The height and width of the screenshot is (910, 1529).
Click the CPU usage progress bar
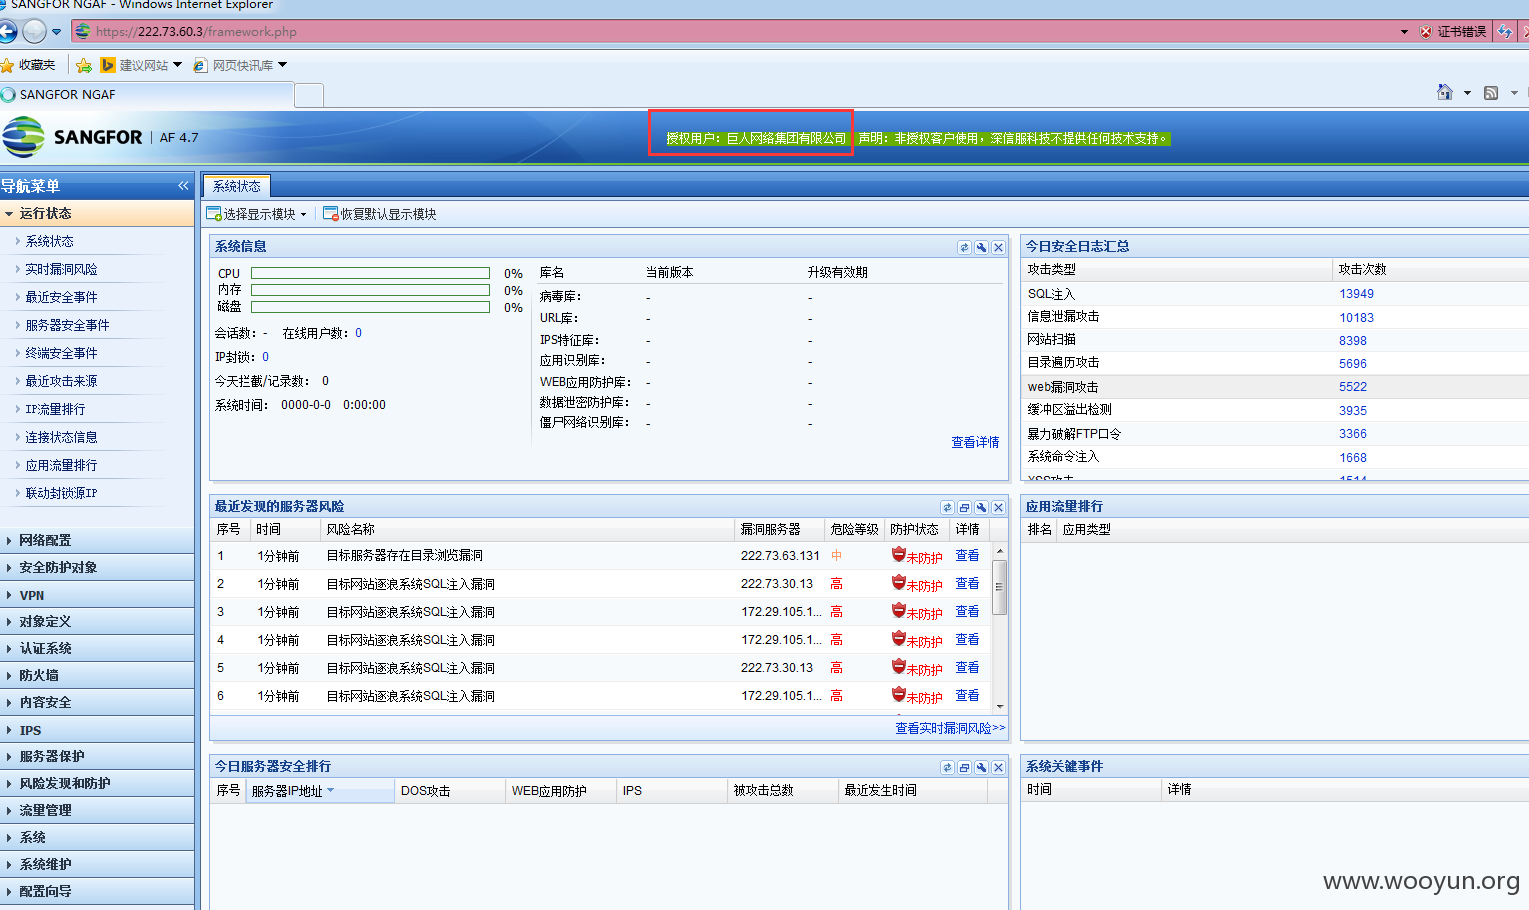coord(370,273)
